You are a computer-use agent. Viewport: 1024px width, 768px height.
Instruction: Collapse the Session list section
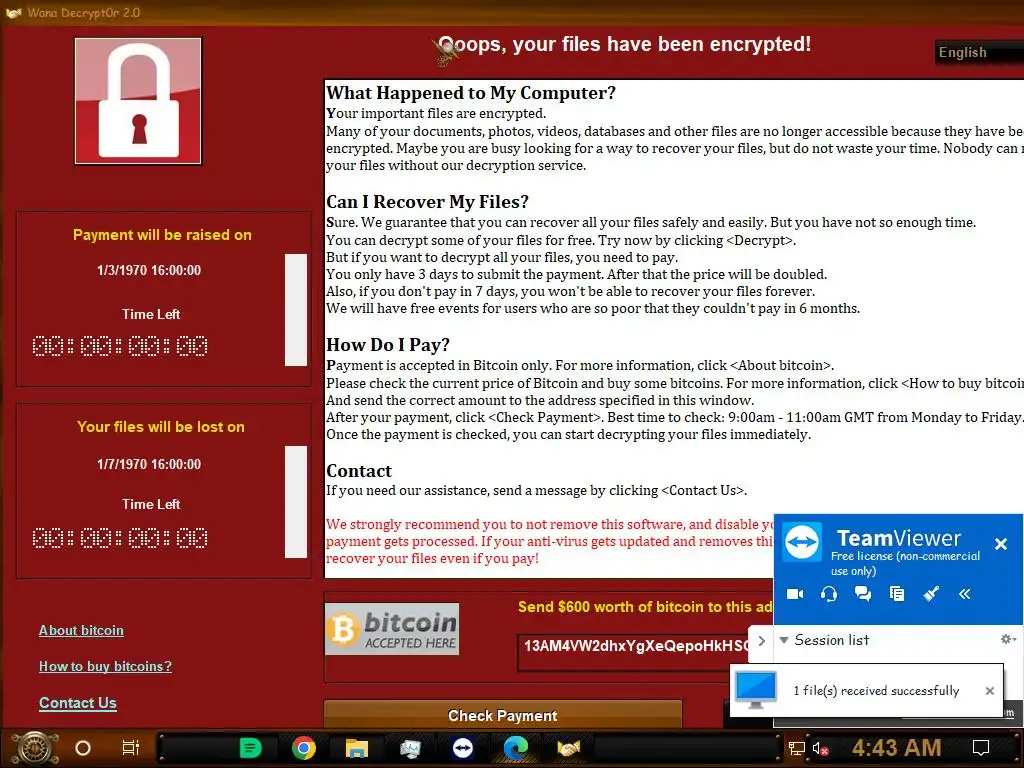pyautogui.click(x=784, y=640)
